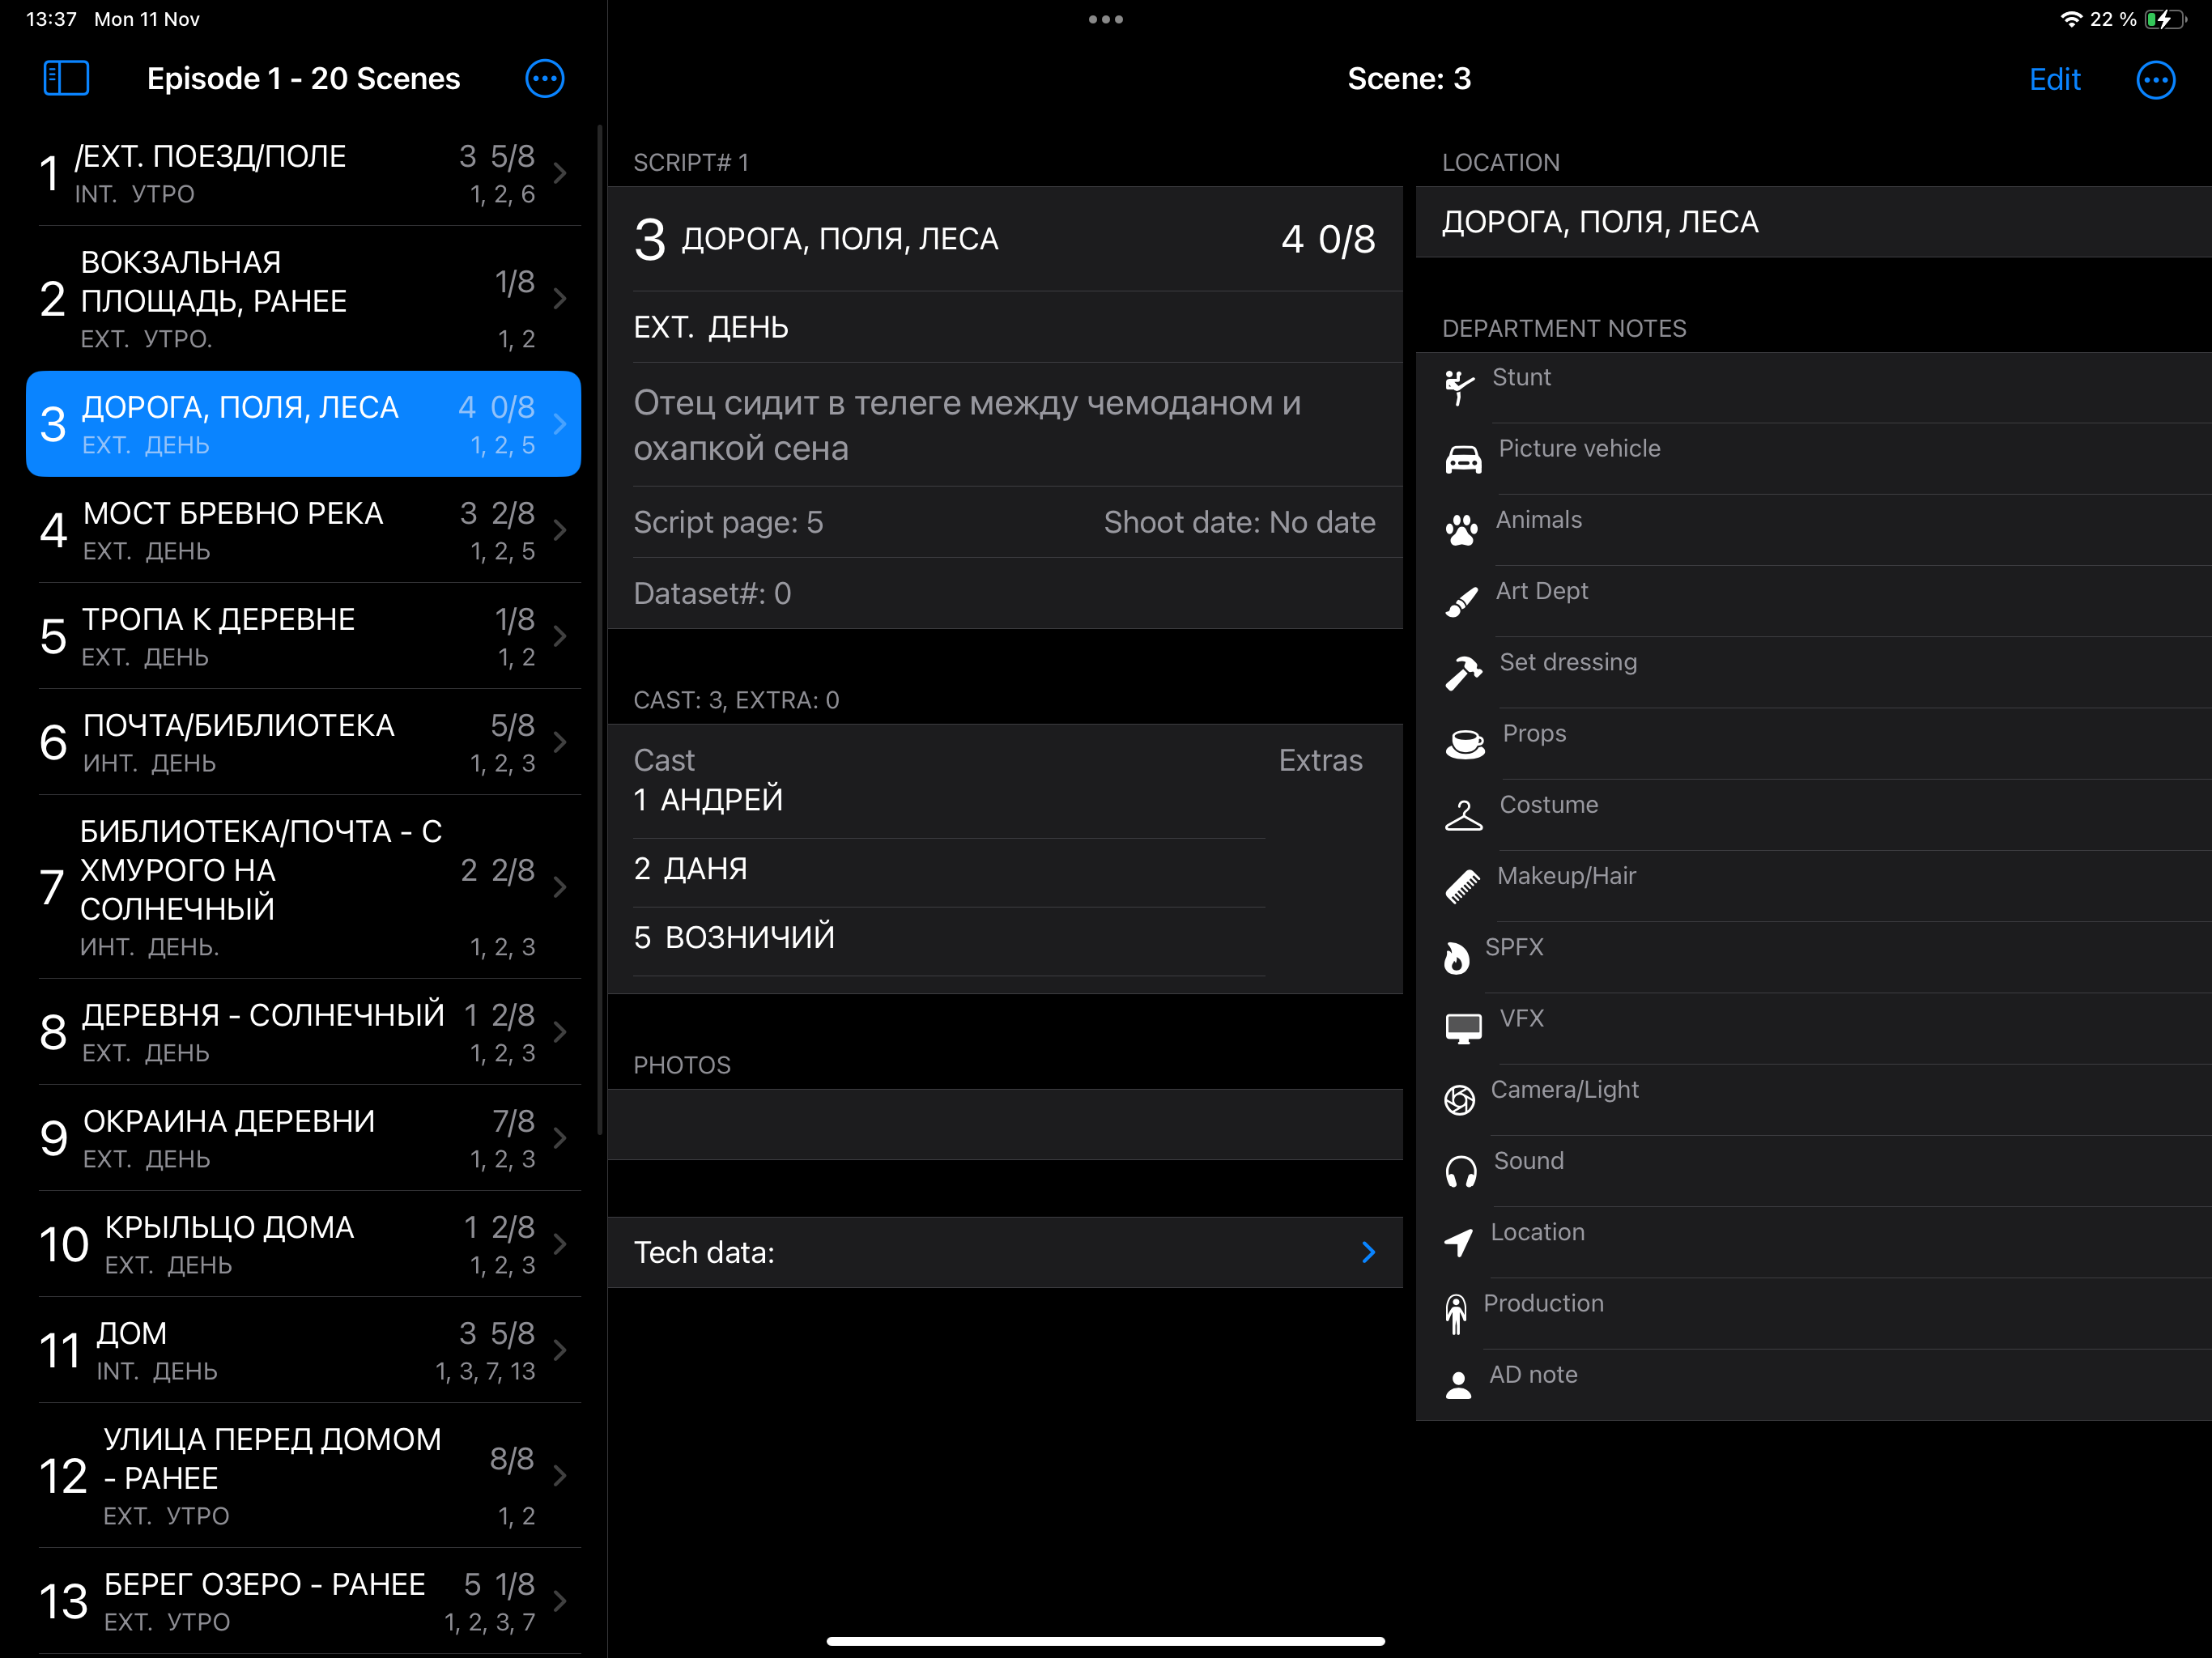Open scene 2 ВОКЗАЛЬНАЯ ПЛОЩАДЬ chevron

560,298
